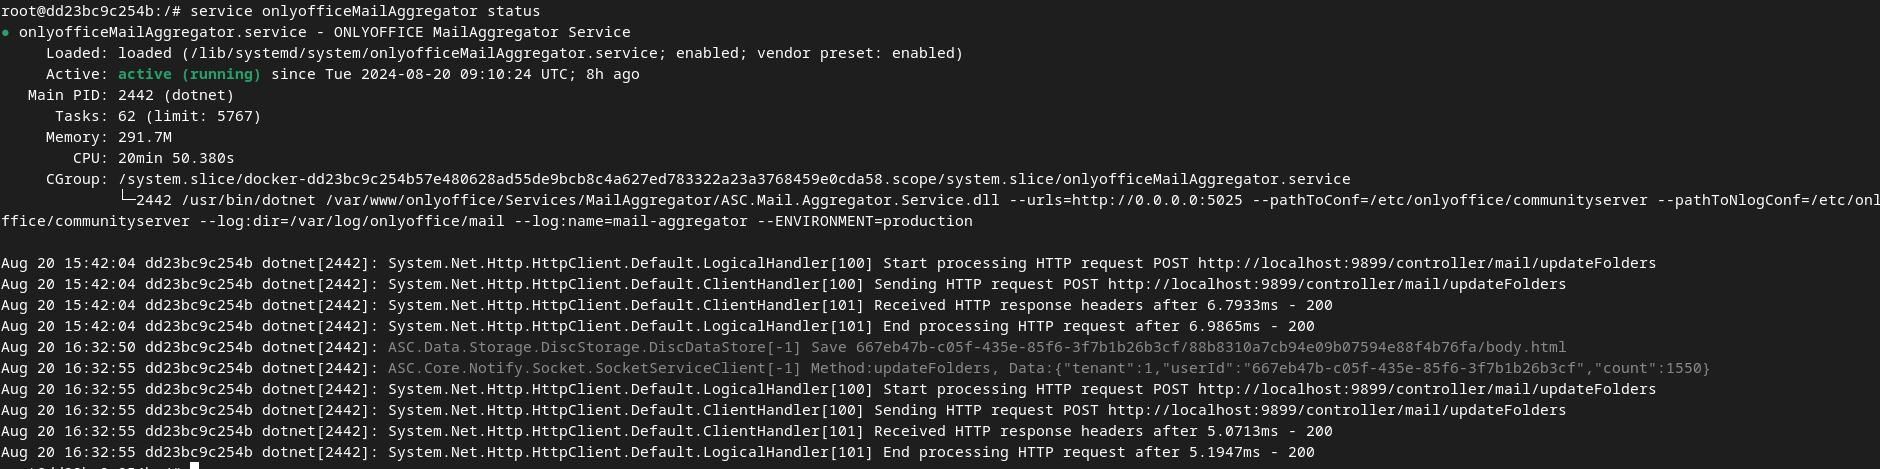
Task: Click the CPU time 20min 50.380s
Action: click(x=176, y=158)
